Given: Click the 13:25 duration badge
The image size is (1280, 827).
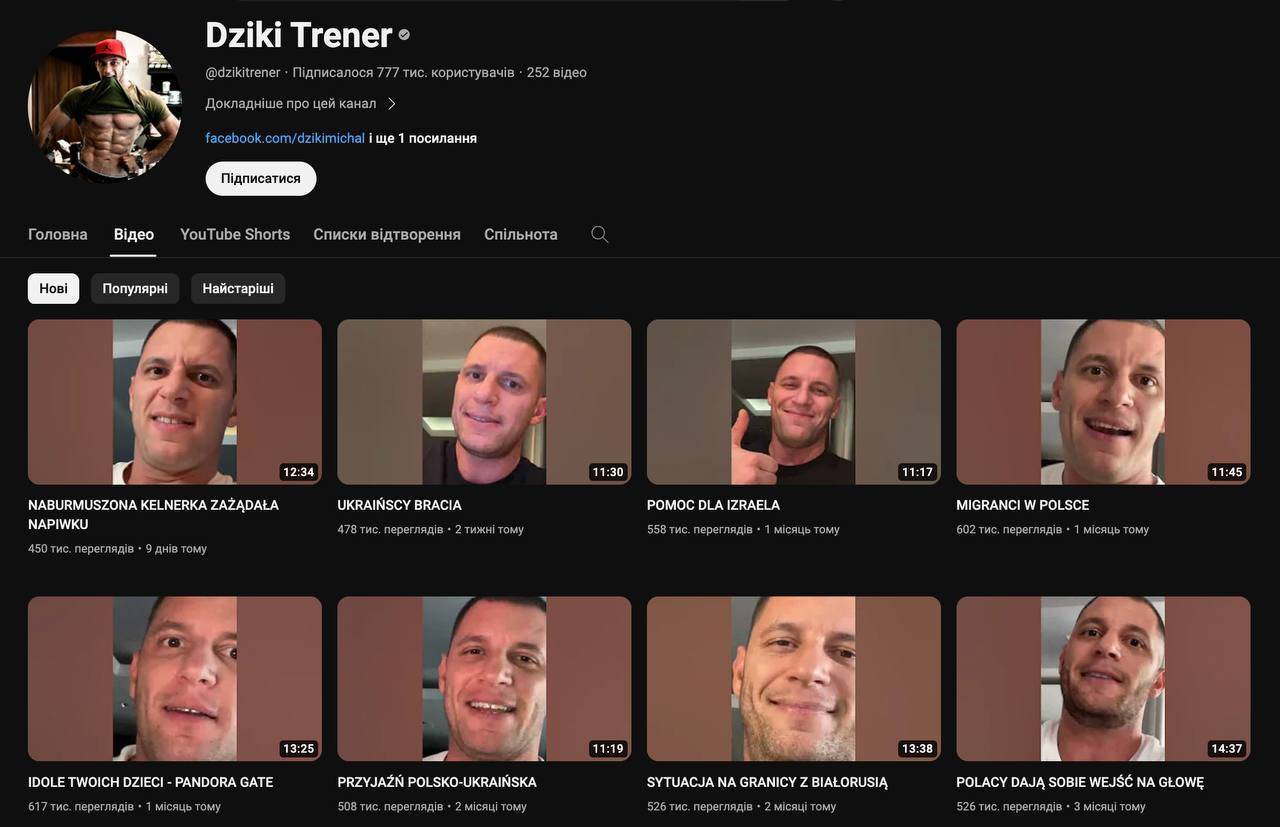Looking at the screenshot, I should [298, 749].
